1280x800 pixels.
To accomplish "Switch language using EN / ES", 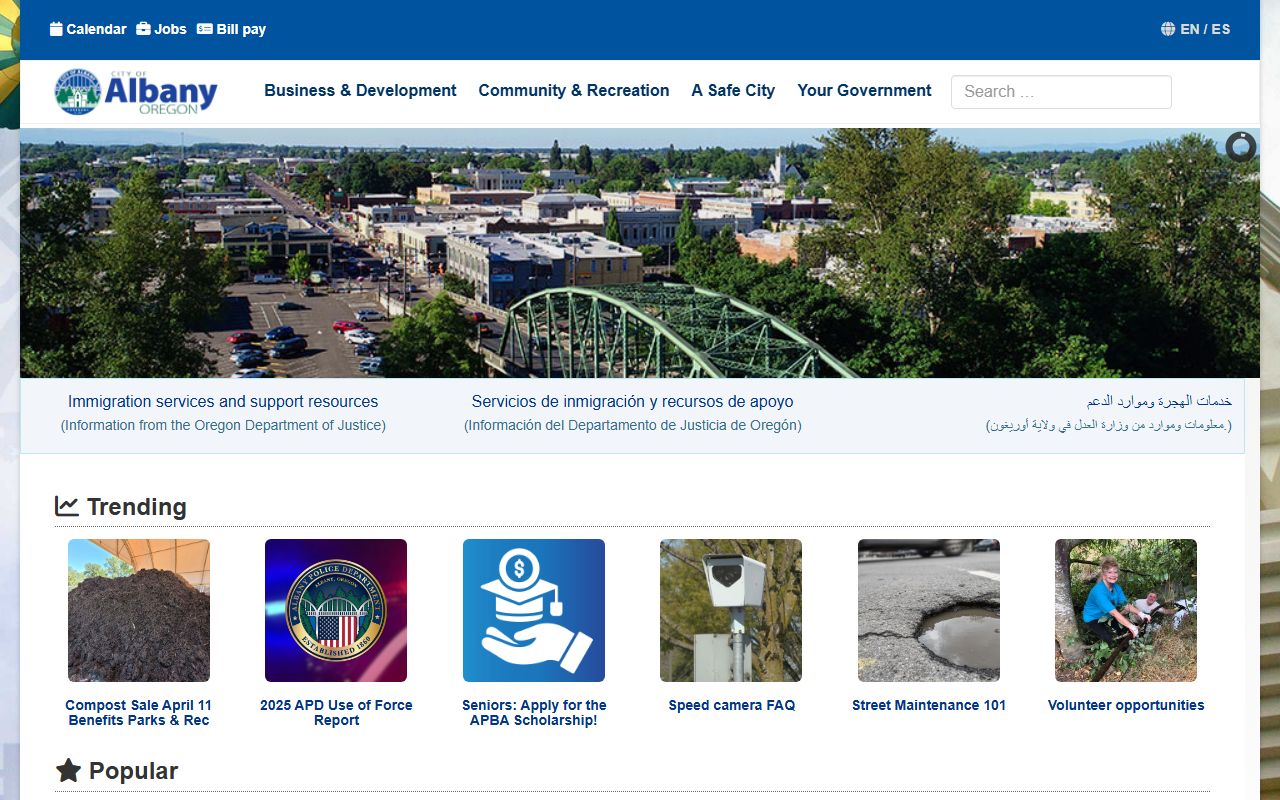I will tap(1205, 29).
